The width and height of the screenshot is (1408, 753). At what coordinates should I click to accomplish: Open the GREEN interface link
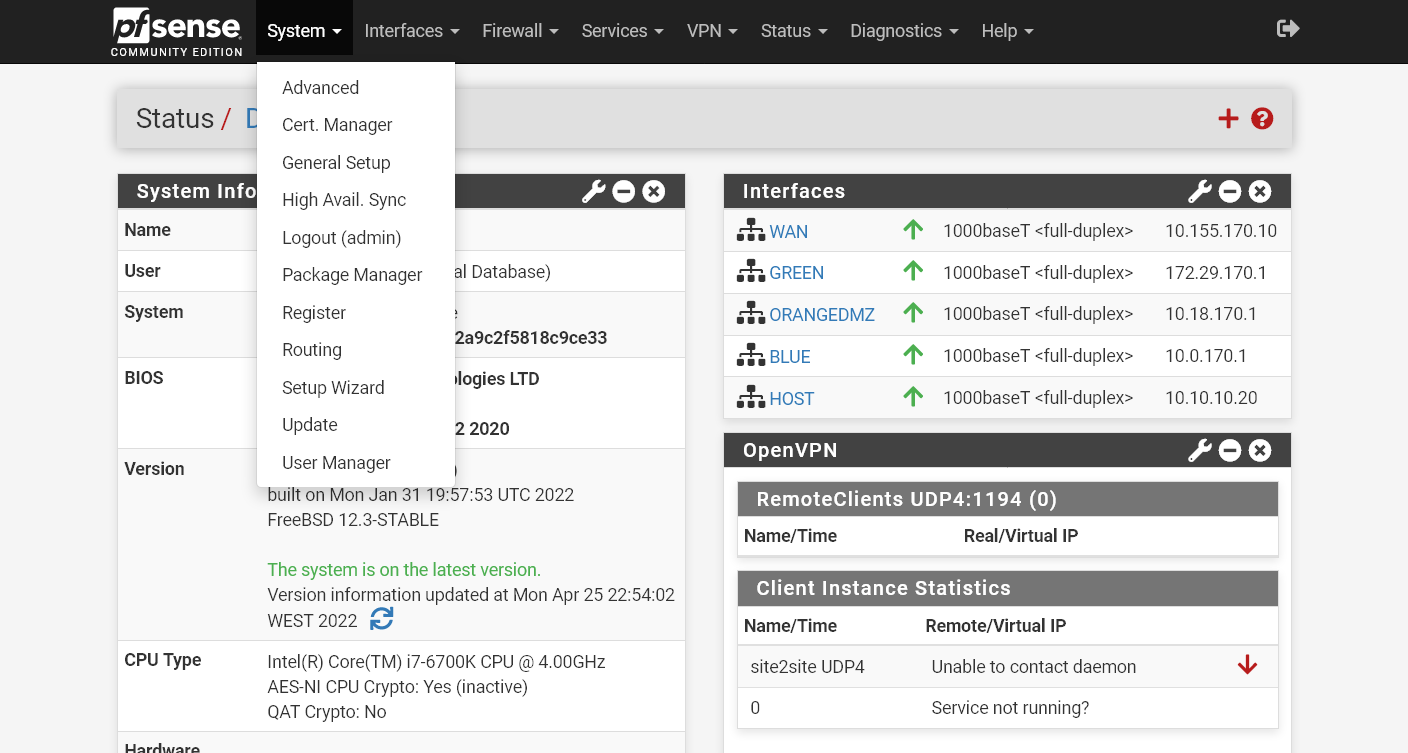coord(797,272)
